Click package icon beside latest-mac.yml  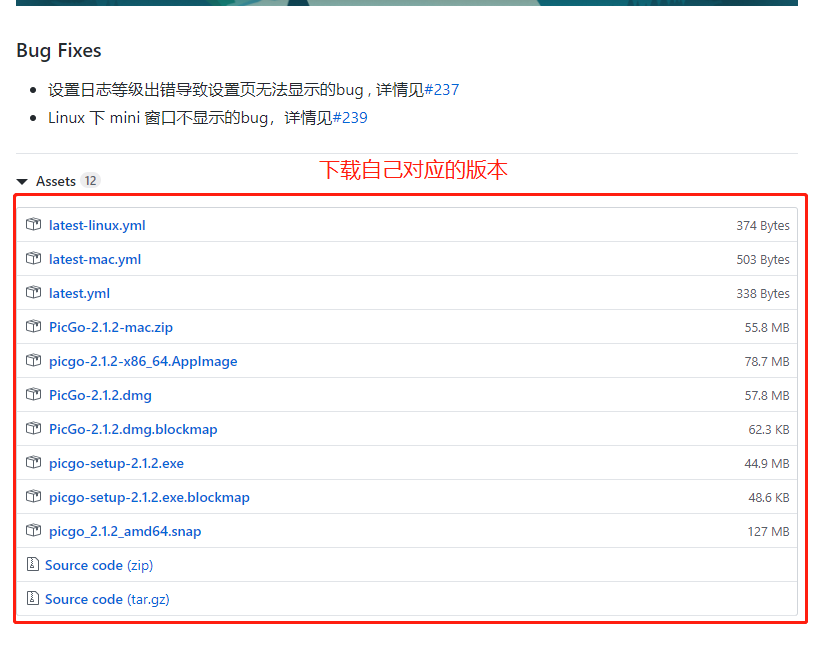(33, 258)
